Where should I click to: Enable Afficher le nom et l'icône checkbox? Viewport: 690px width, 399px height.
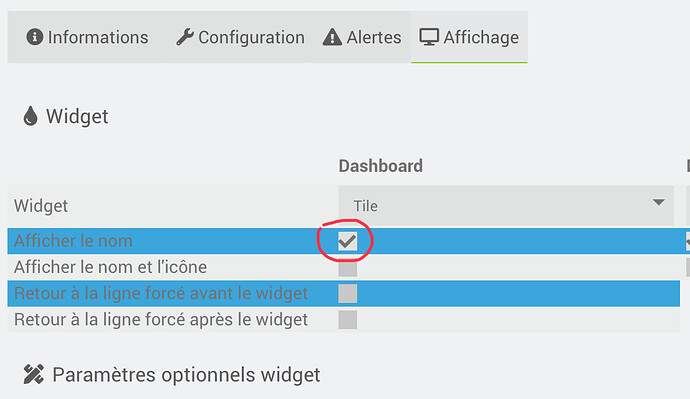point(348,267)
